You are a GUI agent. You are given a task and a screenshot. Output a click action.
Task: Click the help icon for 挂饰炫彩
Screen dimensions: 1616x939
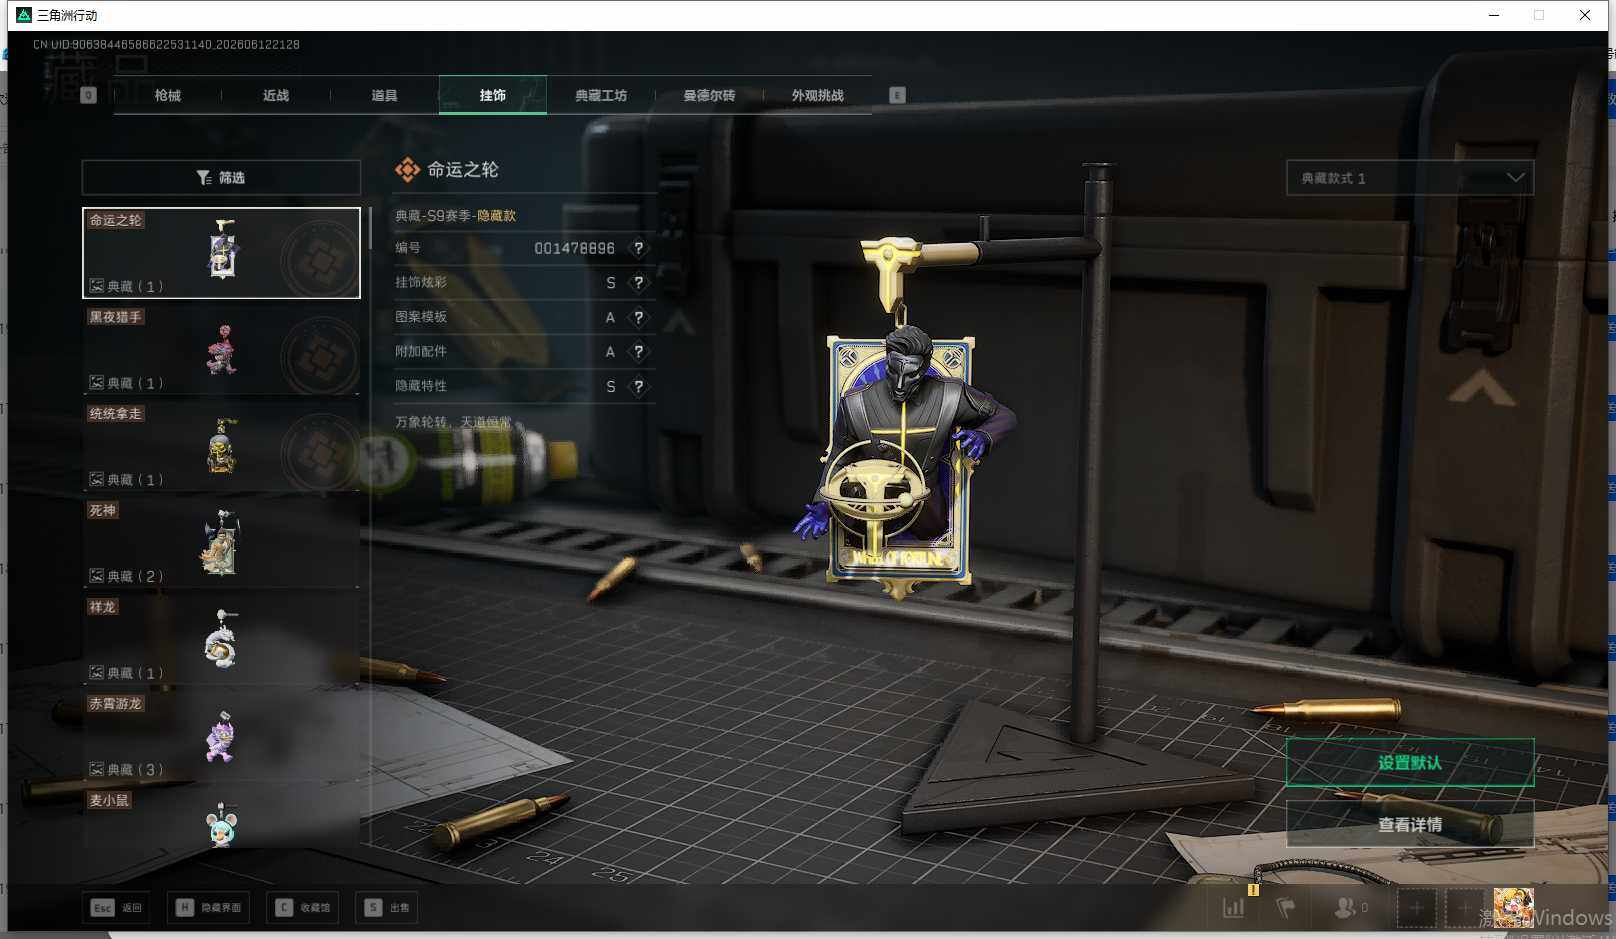pyautogui.click(x=638, y=283)
